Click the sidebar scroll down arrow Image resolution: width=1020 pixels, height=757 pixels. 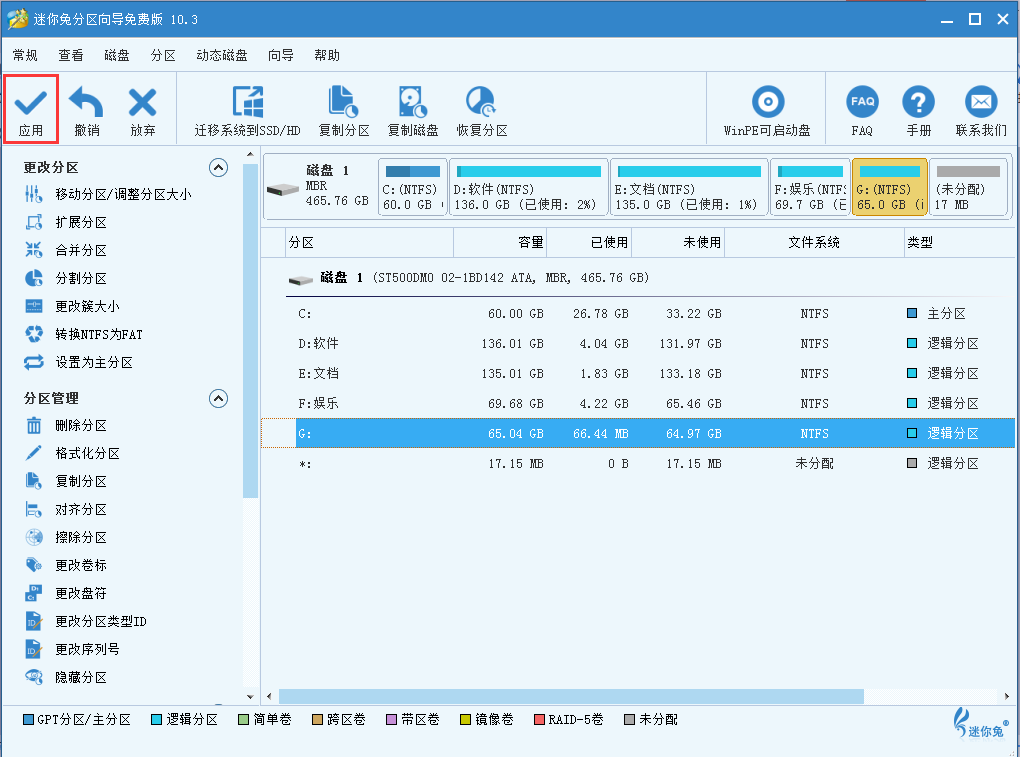pyautogui.click(x=250, y=697)
